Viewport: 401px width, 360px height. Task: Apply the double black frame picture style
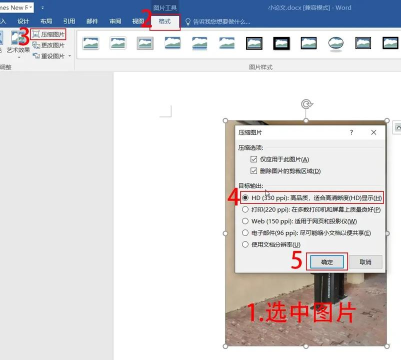click(254, 43)
